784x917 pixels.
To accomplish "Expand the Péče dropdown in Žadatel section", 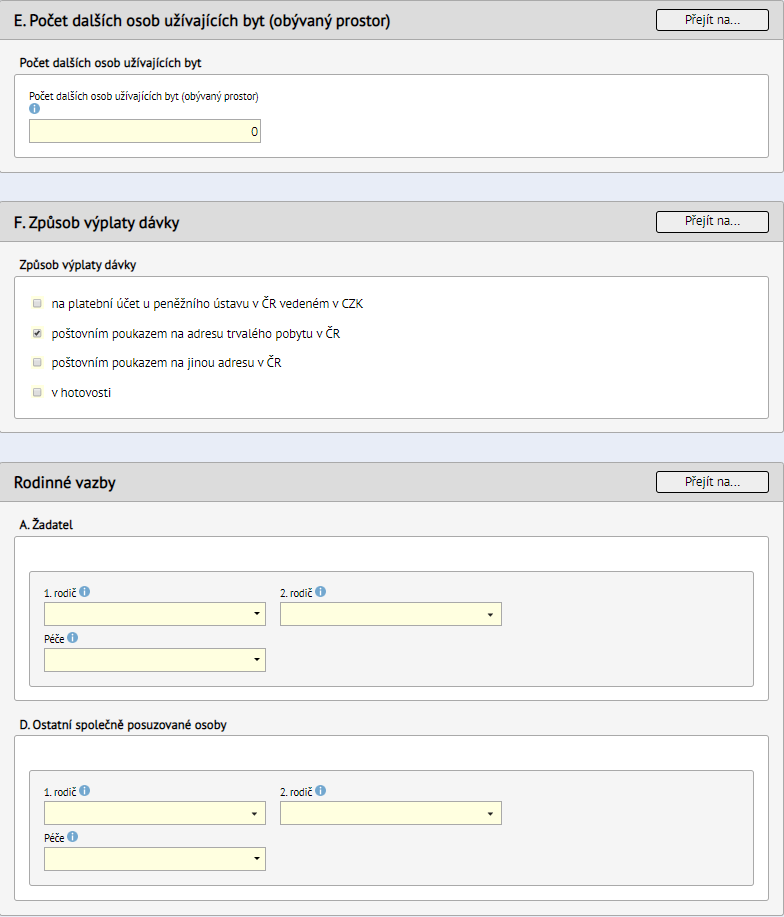I will (155, 660).
